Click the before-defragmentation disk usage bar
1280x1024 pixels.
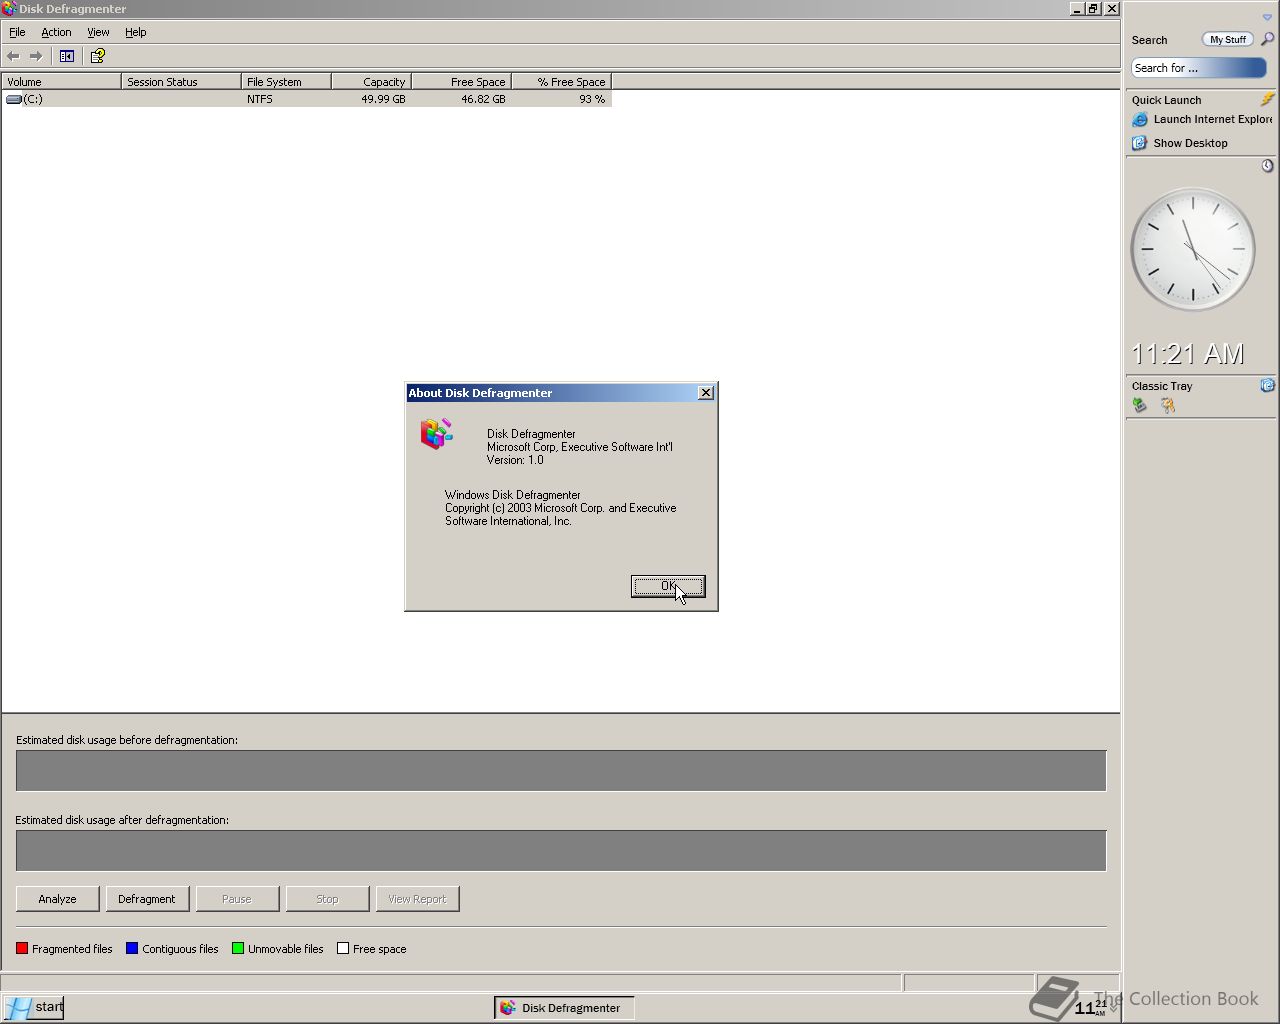click(x=561, y=771)
